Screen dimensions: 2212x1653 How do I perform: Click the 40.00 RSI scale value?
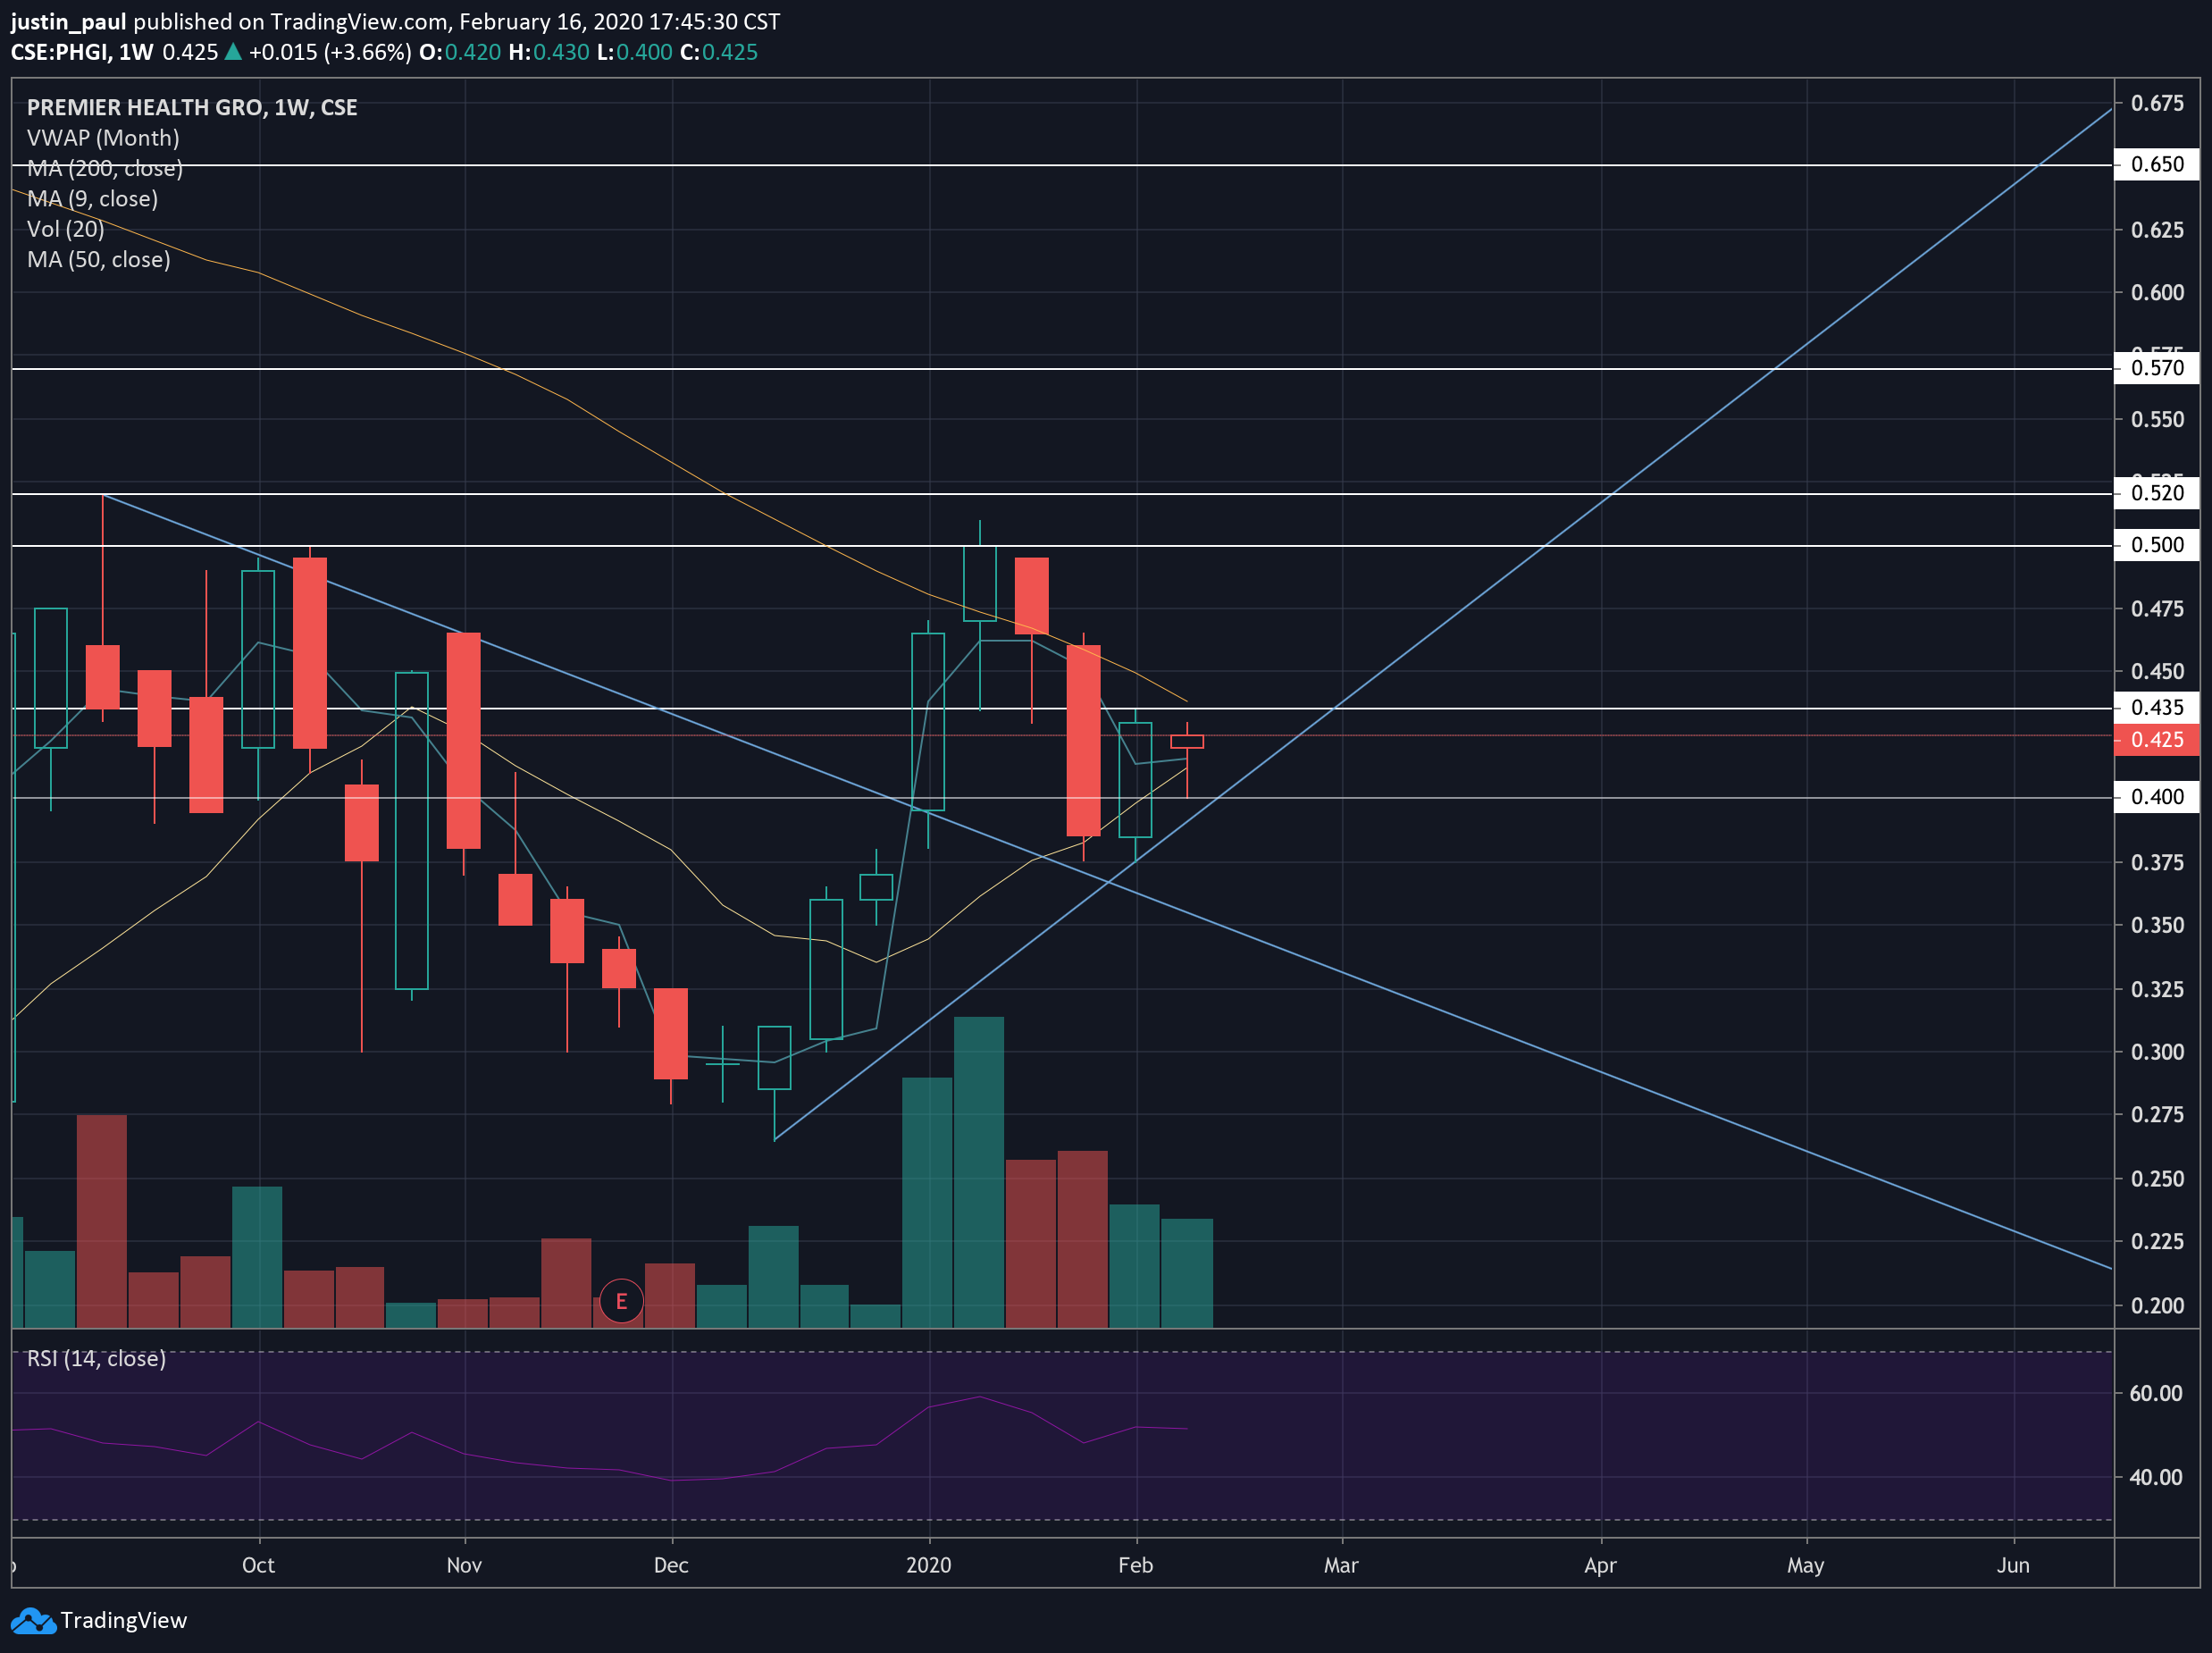(x=2156, y=1477)
